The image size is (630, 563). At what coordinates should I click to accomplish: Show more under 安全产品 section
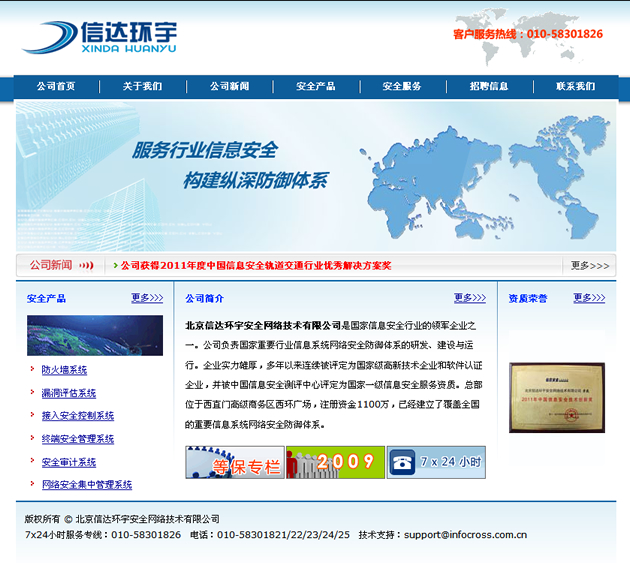(x=146, y=298)
